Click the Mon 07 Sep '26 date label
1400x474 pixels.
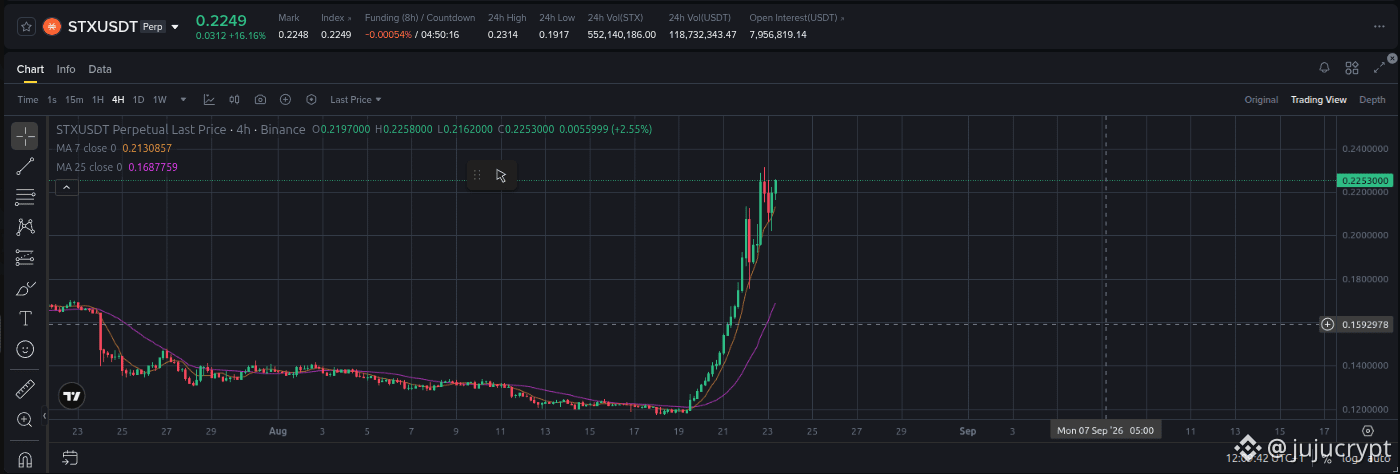[1105, 430]
